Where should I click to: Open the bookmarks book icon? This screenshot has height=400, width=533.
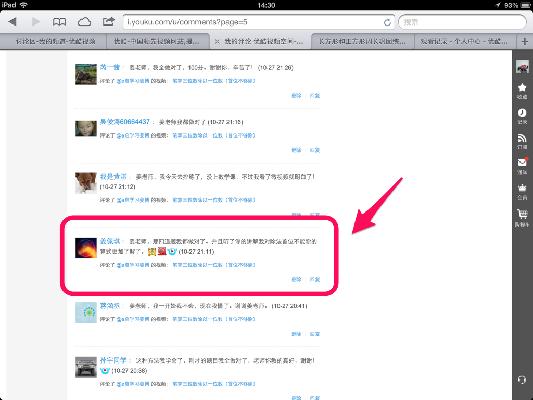pyautogui.click(x=59, y=22)
